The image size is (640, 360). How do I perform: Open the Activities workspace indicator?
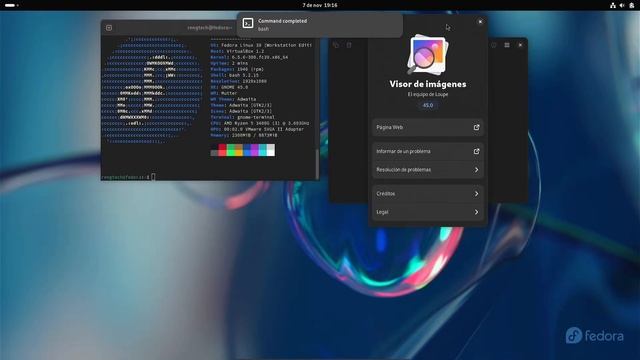point(11,5)
